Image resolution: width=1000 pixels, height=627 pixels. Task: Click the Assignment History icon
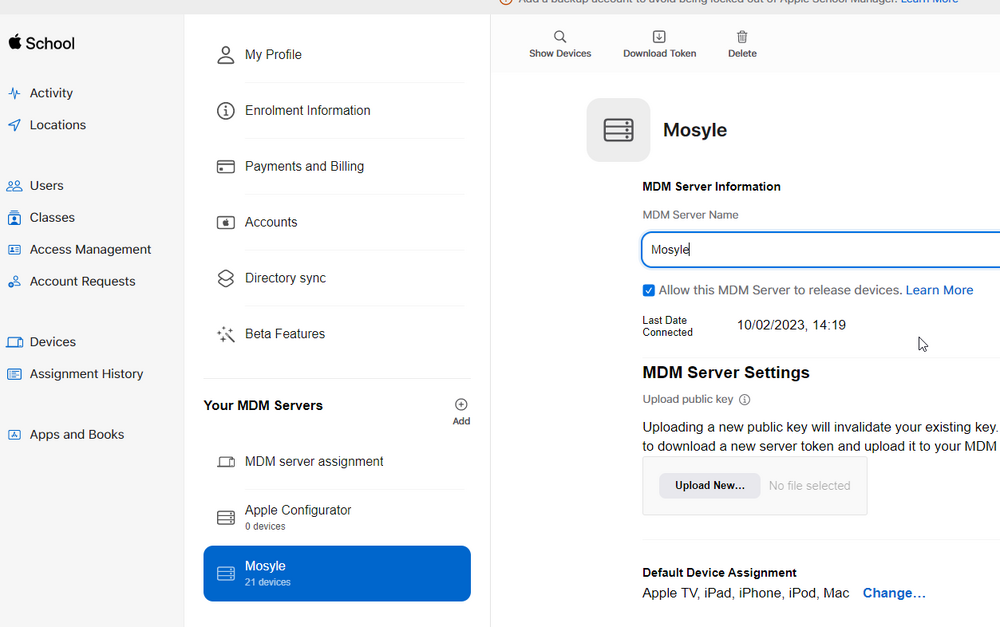(14, 374)
